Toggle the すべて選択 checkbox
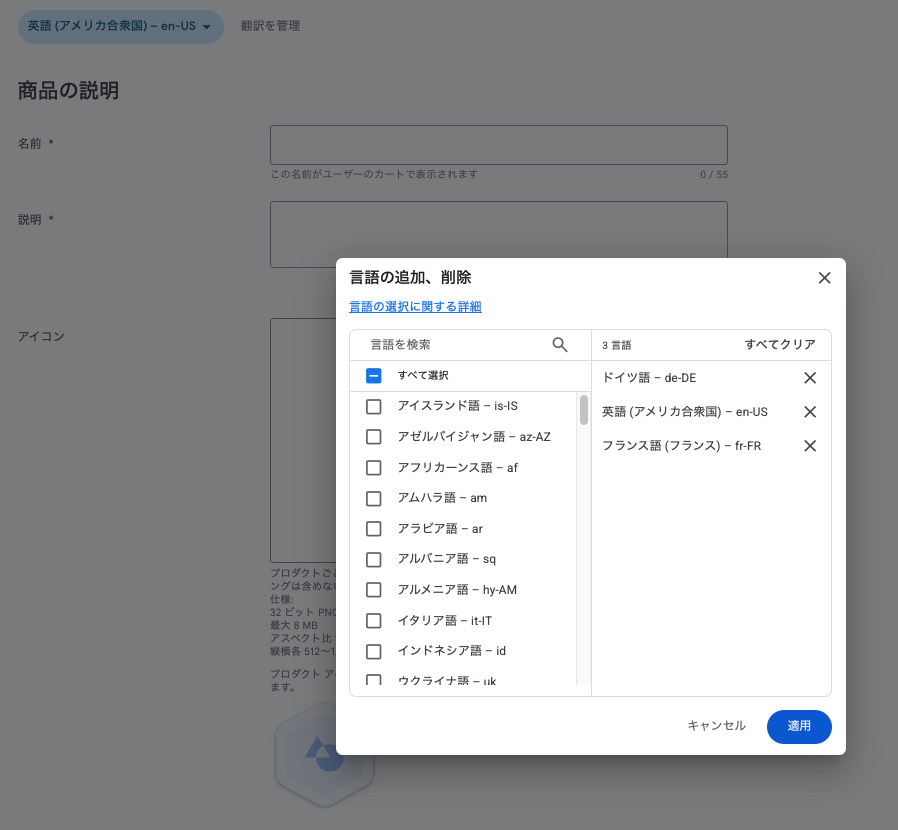The height and width of the screenshot is (830, 898). tap(373, 376)
